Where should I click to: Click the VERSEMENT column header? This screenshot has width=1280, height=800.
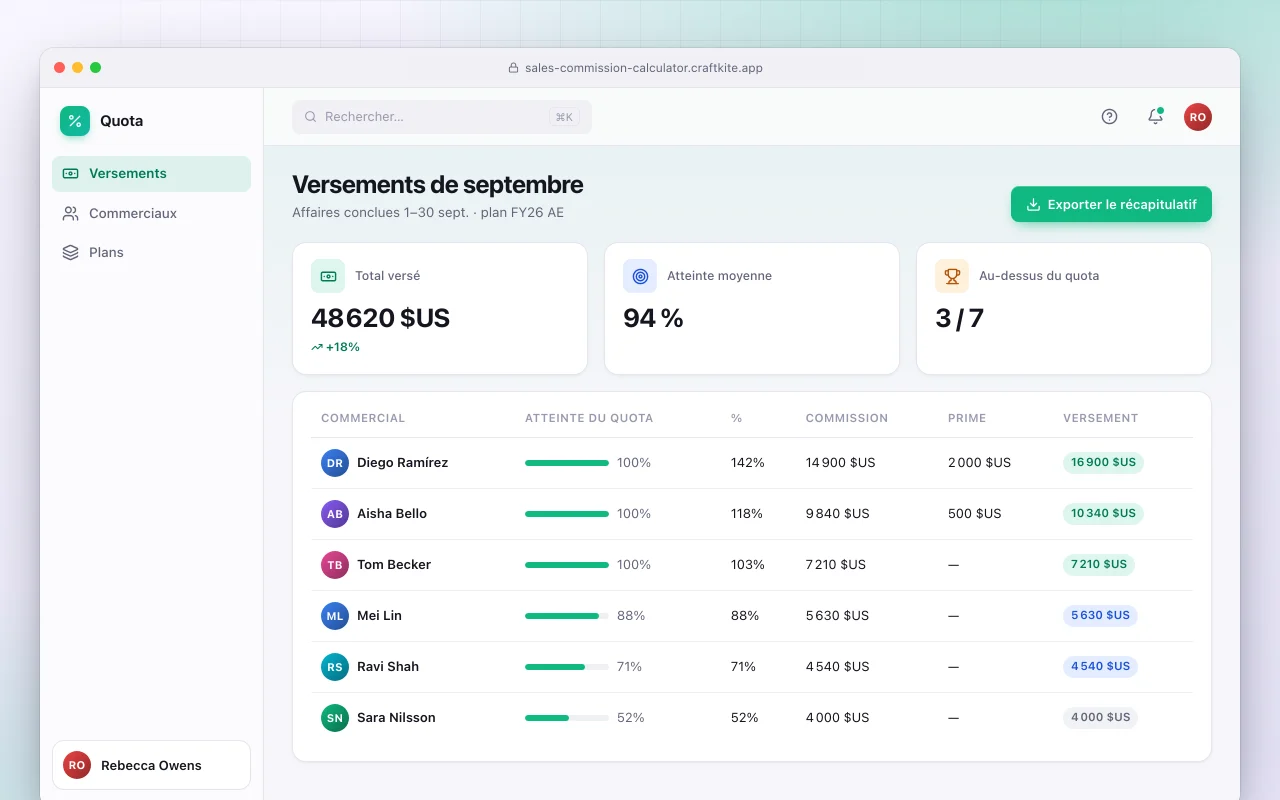1100,418
